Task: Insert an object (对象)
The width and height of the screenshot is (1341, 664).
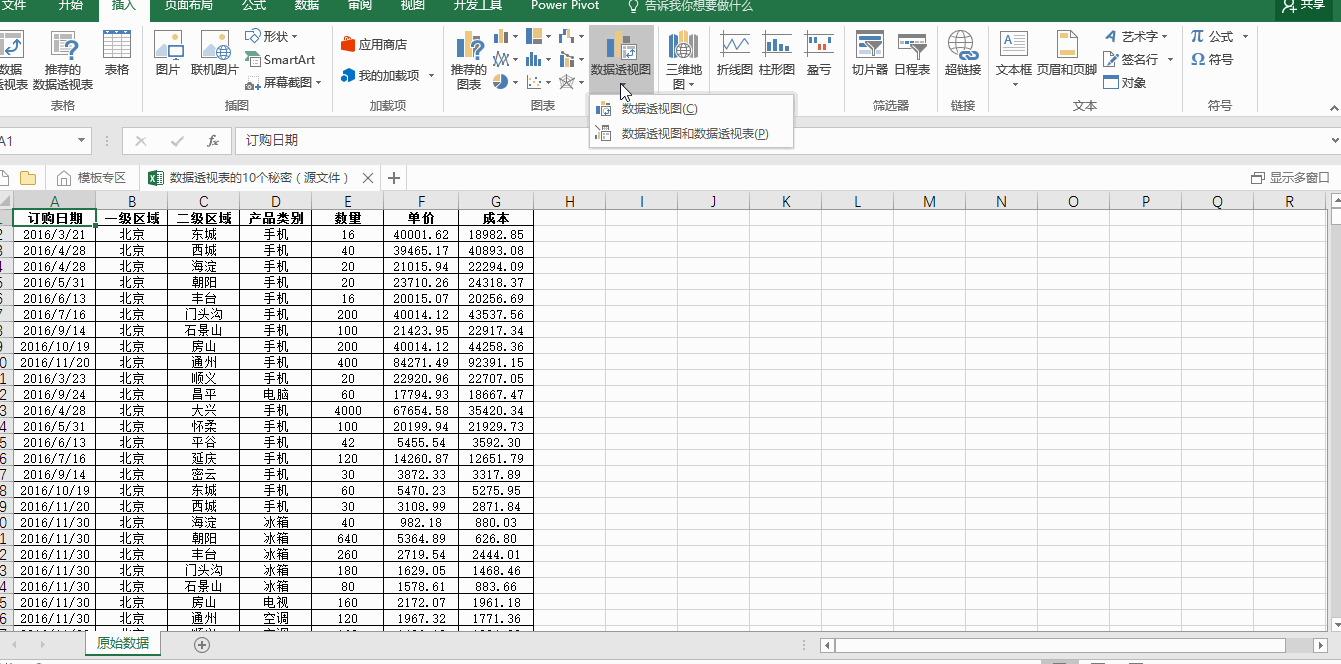Action: tap(1125, 83)
